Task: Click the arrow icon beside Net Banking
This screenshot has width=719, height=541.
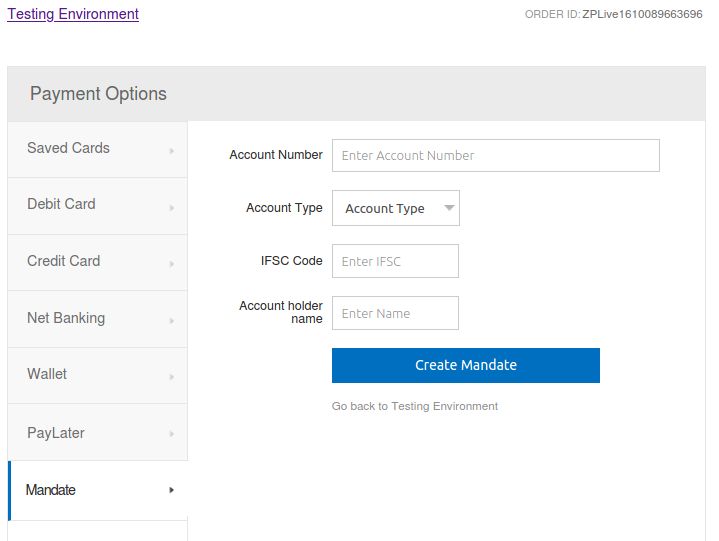Action: pos(172,321)
